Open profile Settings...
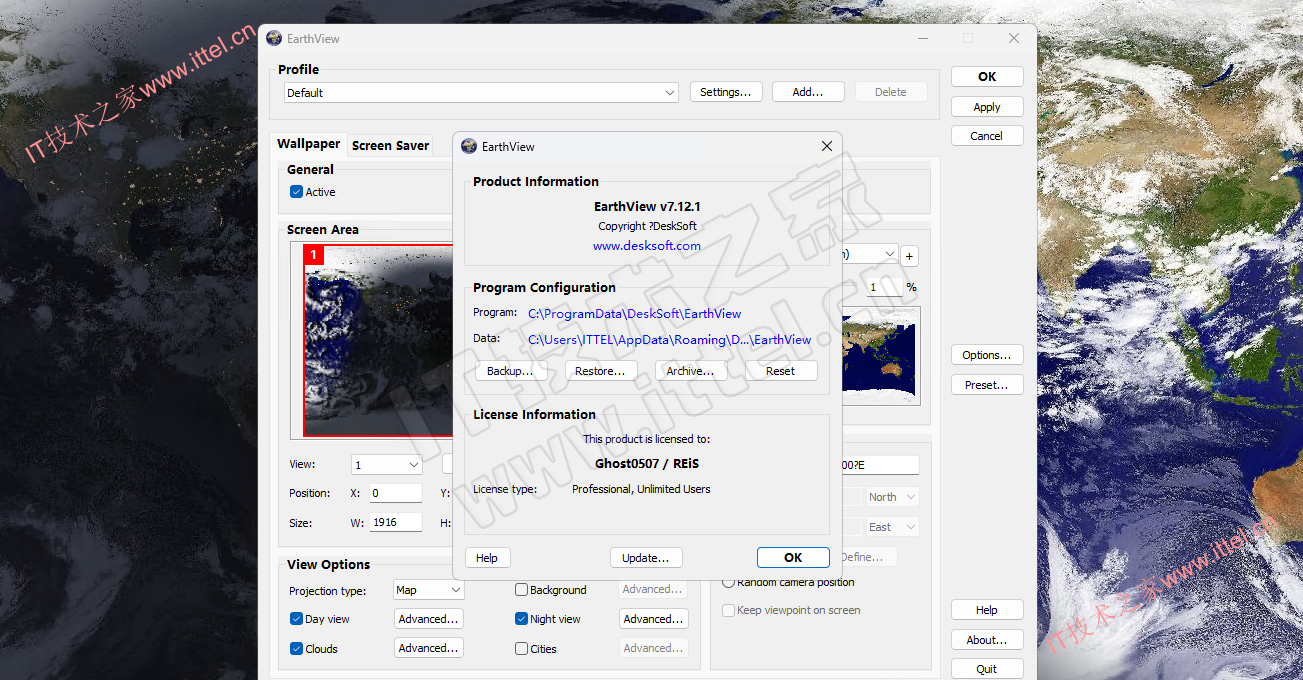This screenshot has height=680, width=1303. point(726,92)
